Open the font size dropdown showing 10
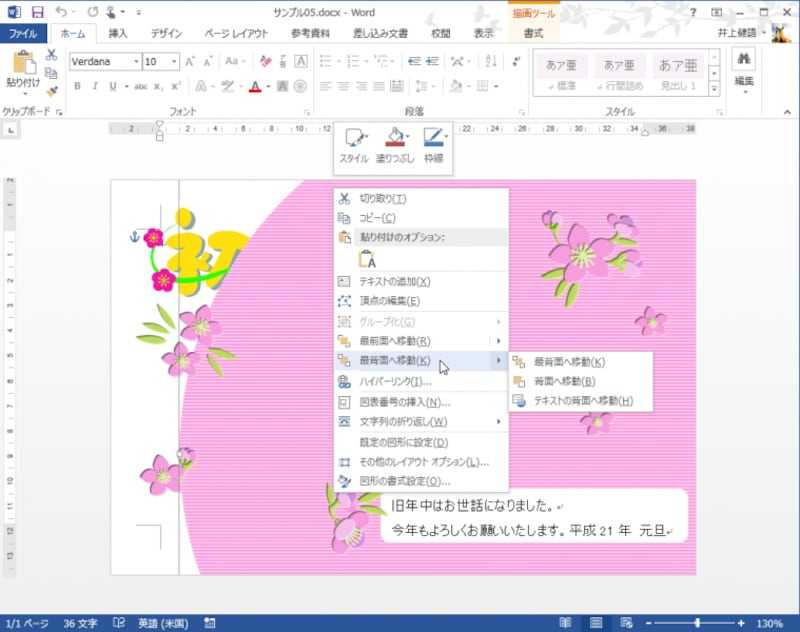This screenshot has width=800, height=632. [x=173, y=61]
